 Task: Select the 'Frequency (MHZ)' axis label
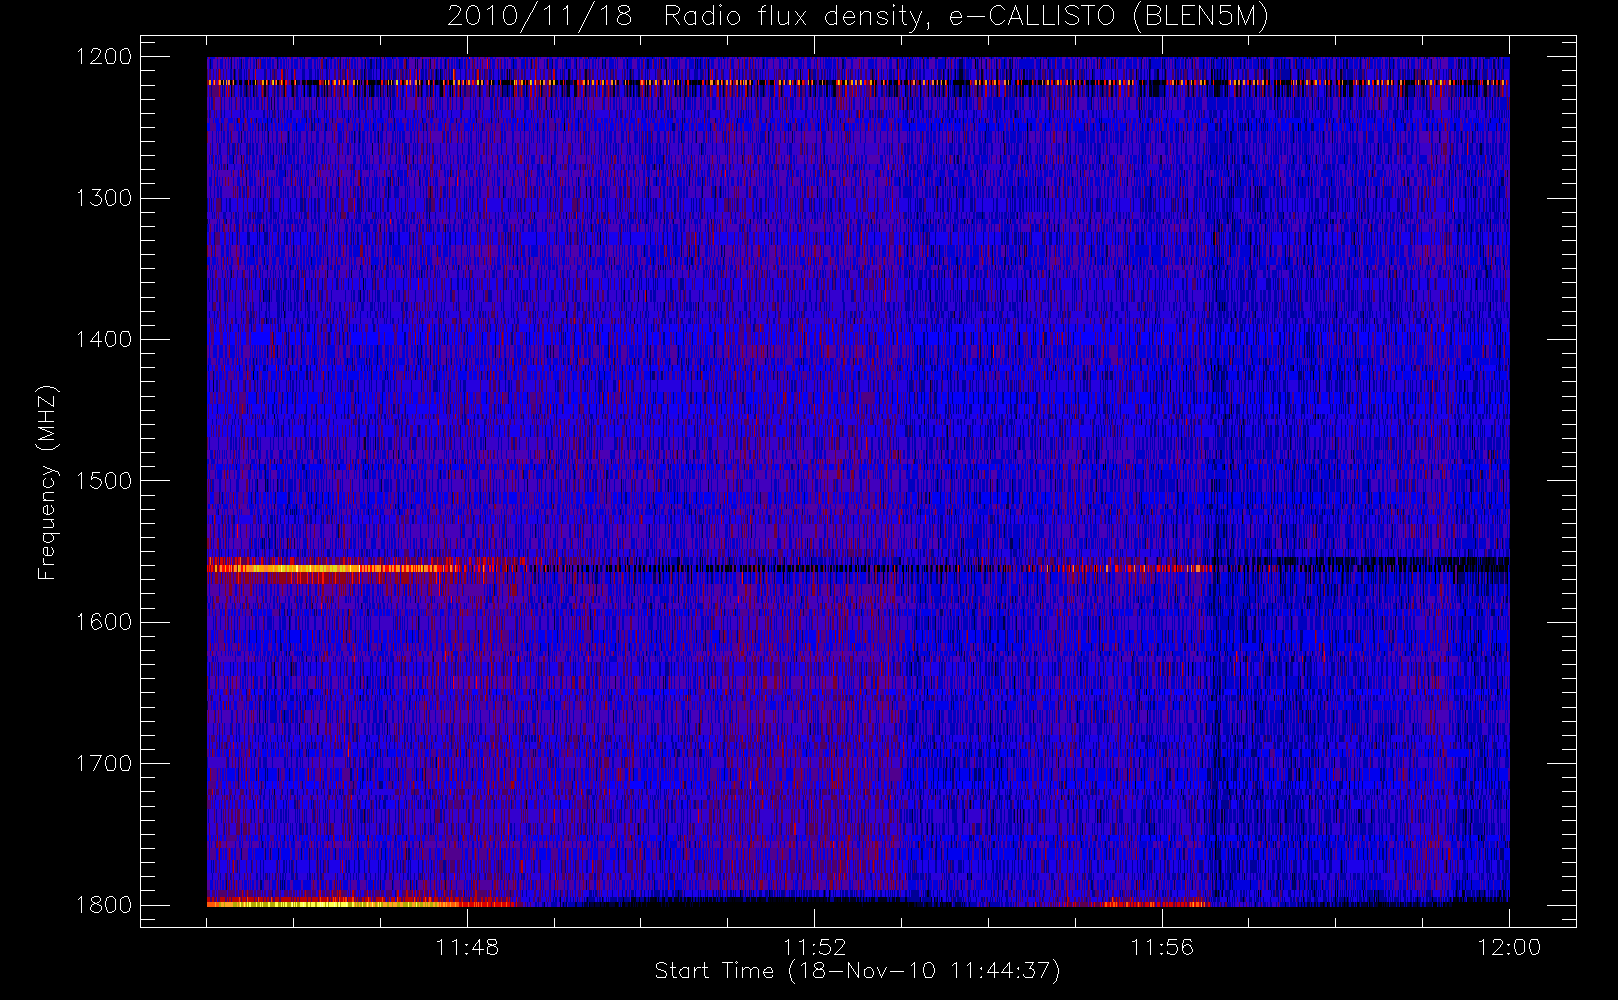click(47, 482)
